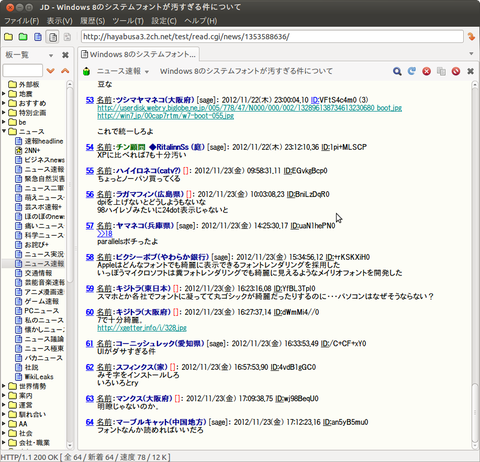Click the search magnifier icon in thread toolbar
This screenshot has height=462, width=480.
pyautogui.click(x=397, y=71)
